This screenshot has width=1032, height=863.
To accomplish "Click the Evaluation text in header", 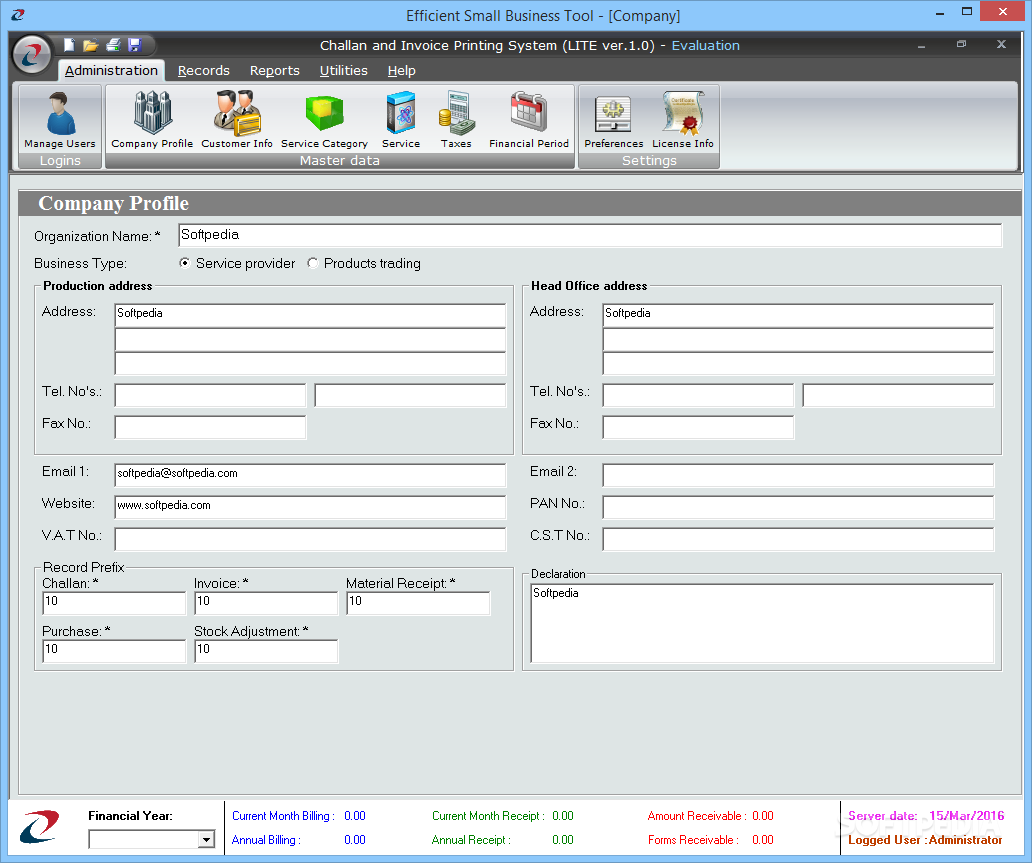I will pyautogui.click(x=706, y=45).
